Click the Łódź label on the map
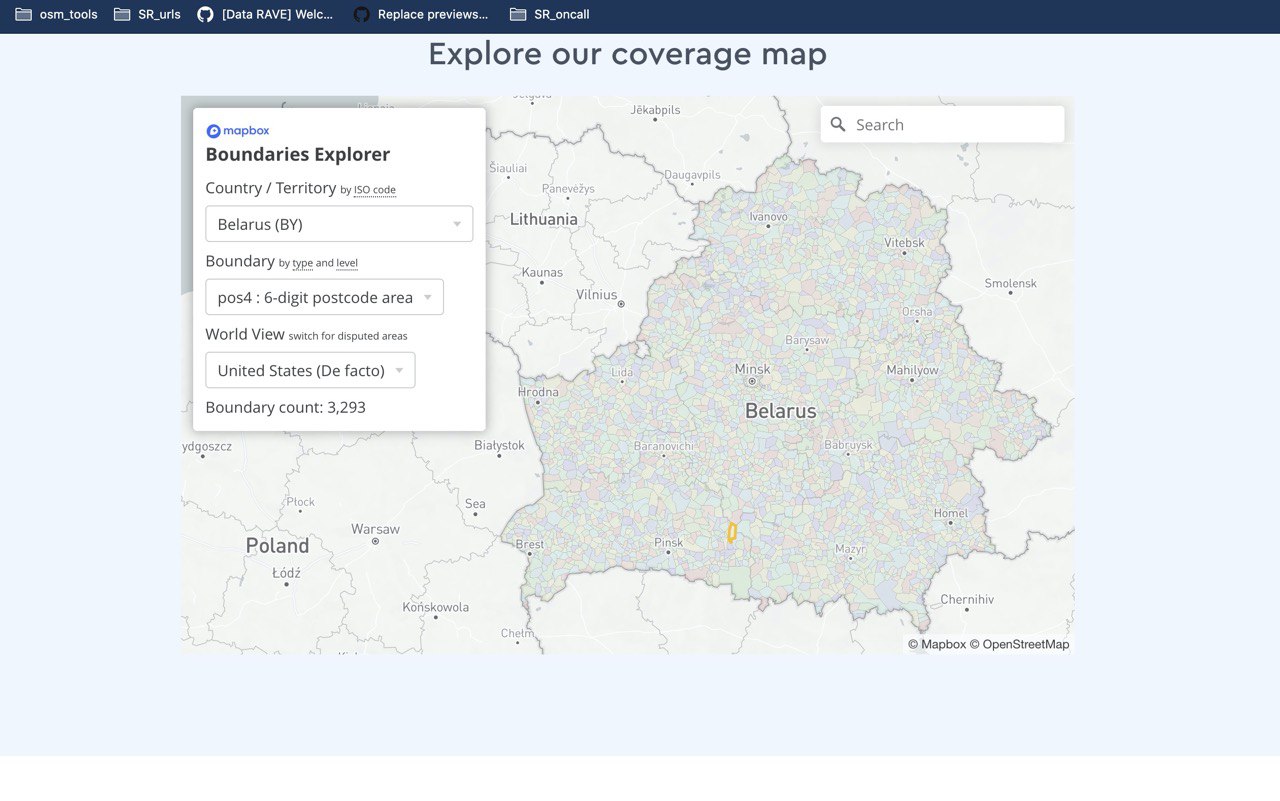 pyautogui.click(x=286, y=573)
